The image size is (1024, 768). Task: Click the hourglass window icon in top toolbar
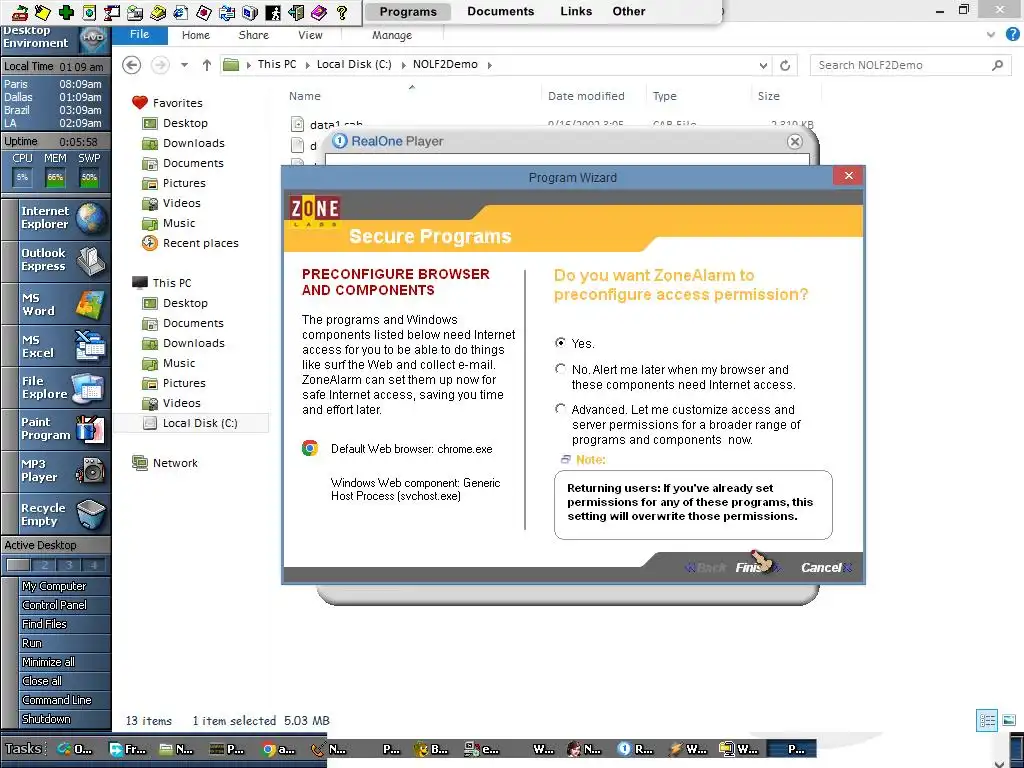(112, 12)
